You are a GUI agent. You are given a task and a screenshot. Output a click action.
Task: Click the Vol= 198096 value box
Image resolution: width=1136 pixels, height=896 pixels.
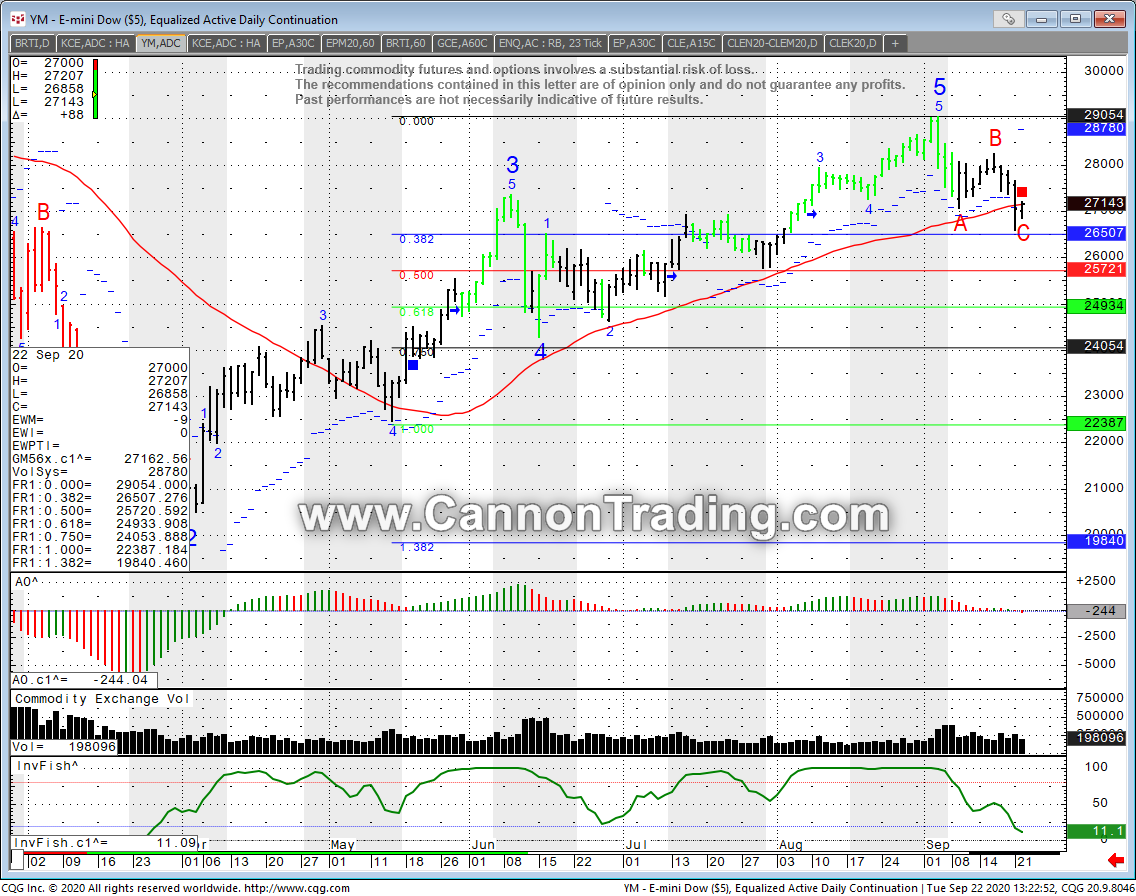click(x=64, y=747)
